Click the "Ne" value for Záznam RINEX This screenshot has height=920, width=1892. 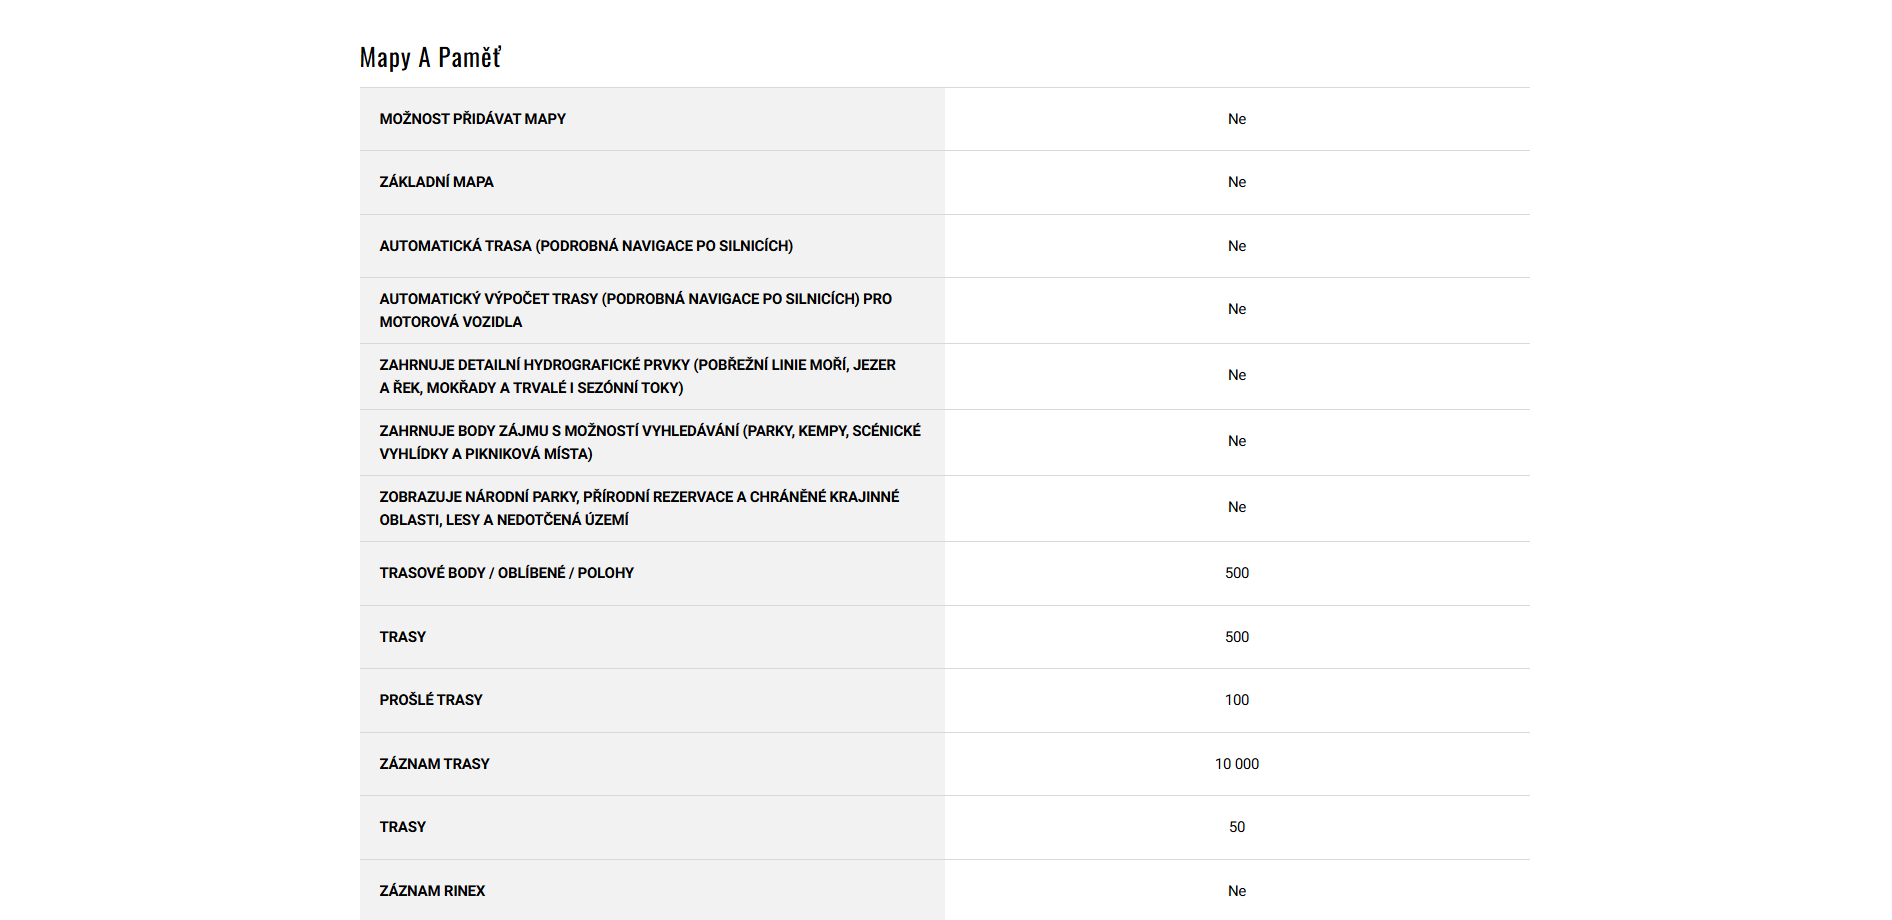(1237, 891)
